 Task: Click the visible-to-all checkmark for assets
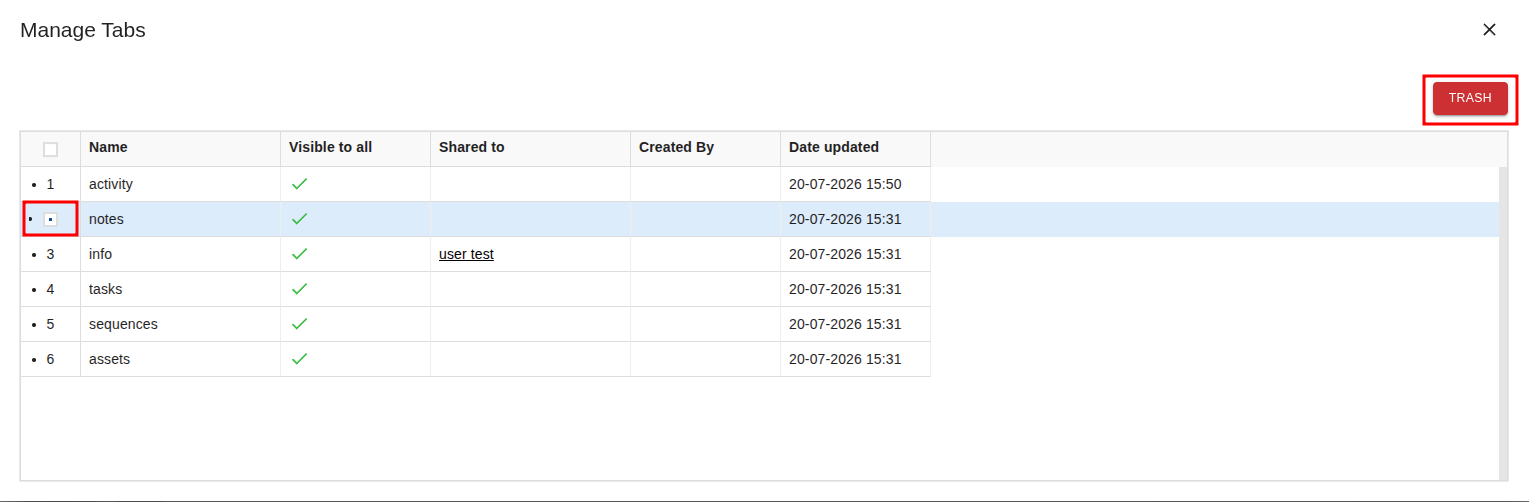click(x=299, y=359)
